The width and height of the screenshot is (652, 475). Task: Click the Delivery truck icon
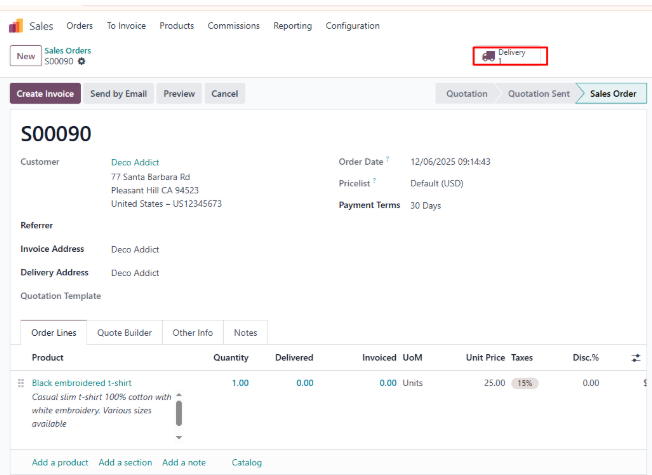[488, 57]
